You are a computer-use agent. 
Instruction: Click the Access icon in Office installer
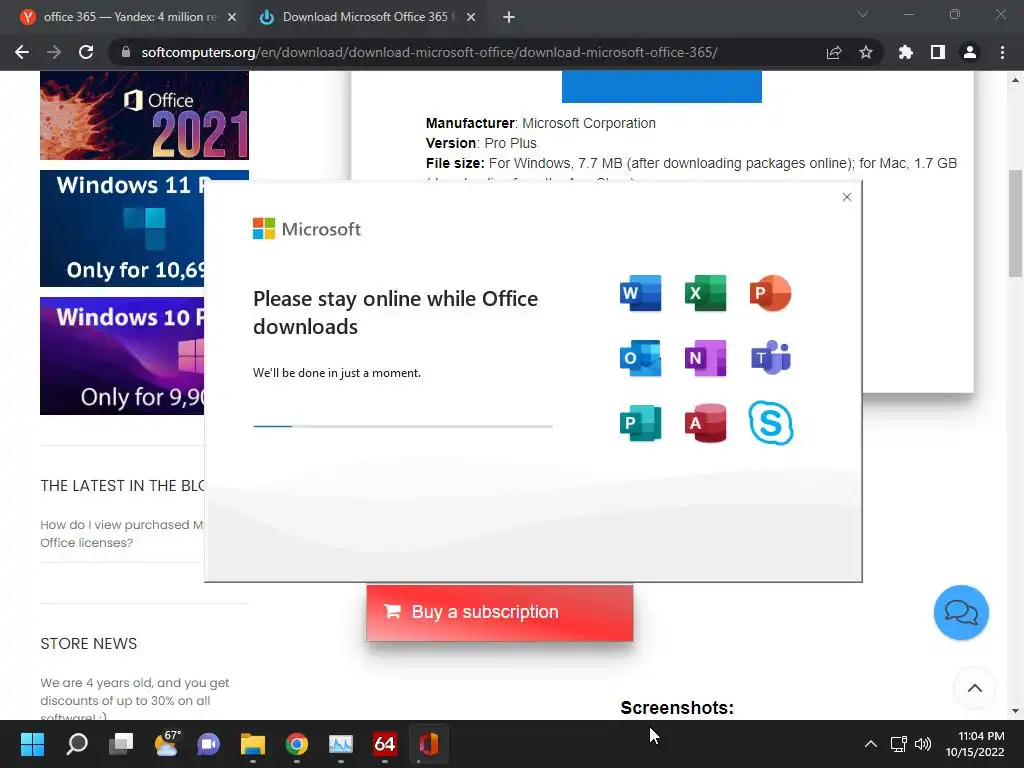point(705,423)
